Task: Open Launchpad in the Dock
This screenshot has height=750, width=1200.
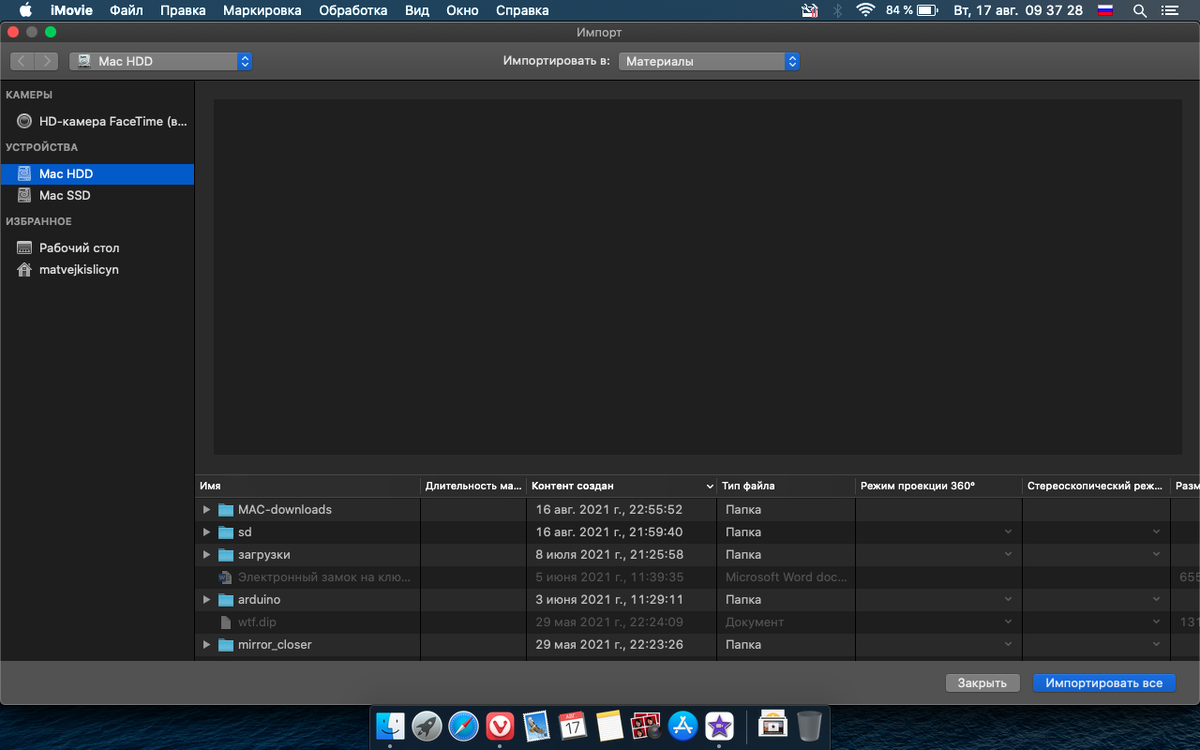Action: coord(427,725)
